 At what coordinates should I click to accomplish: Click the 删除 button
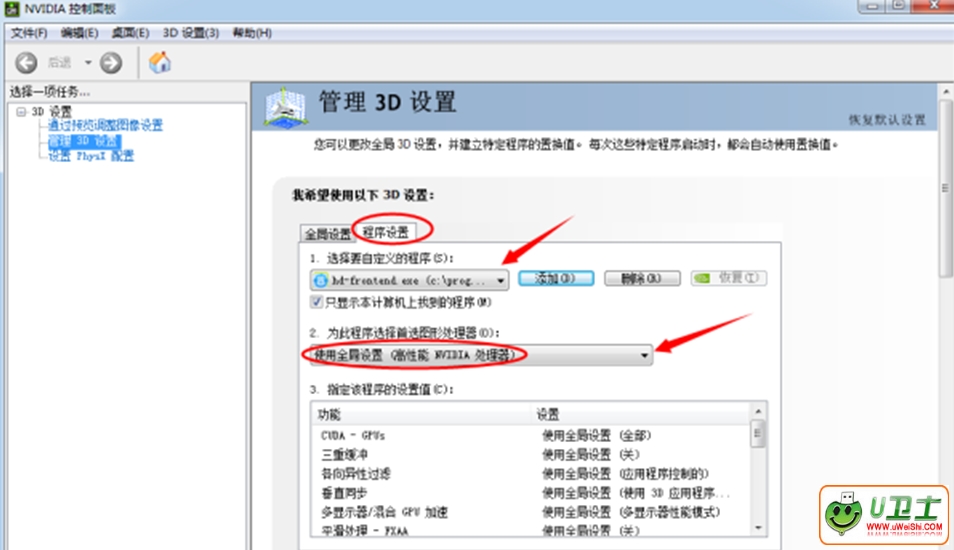[x=642, y=279]
